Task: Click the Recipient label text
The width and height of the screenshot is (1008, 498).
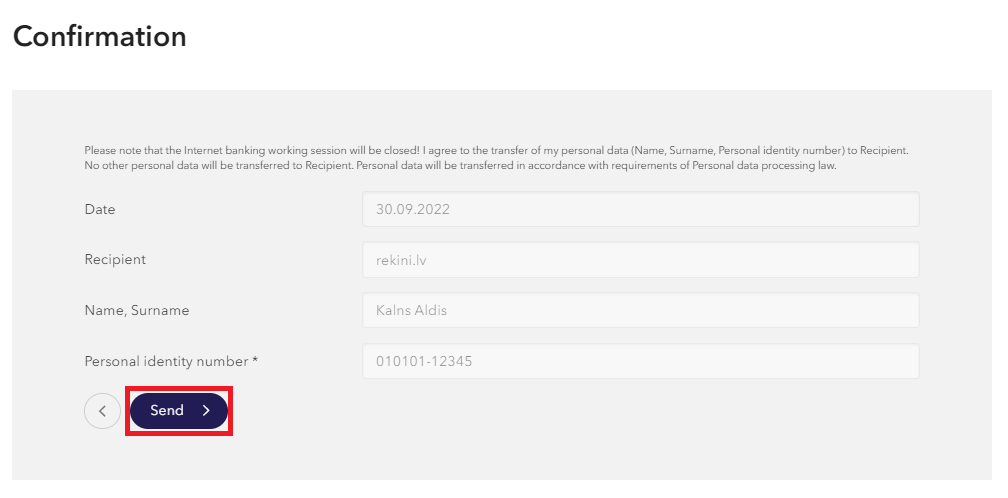Action: 115,260
